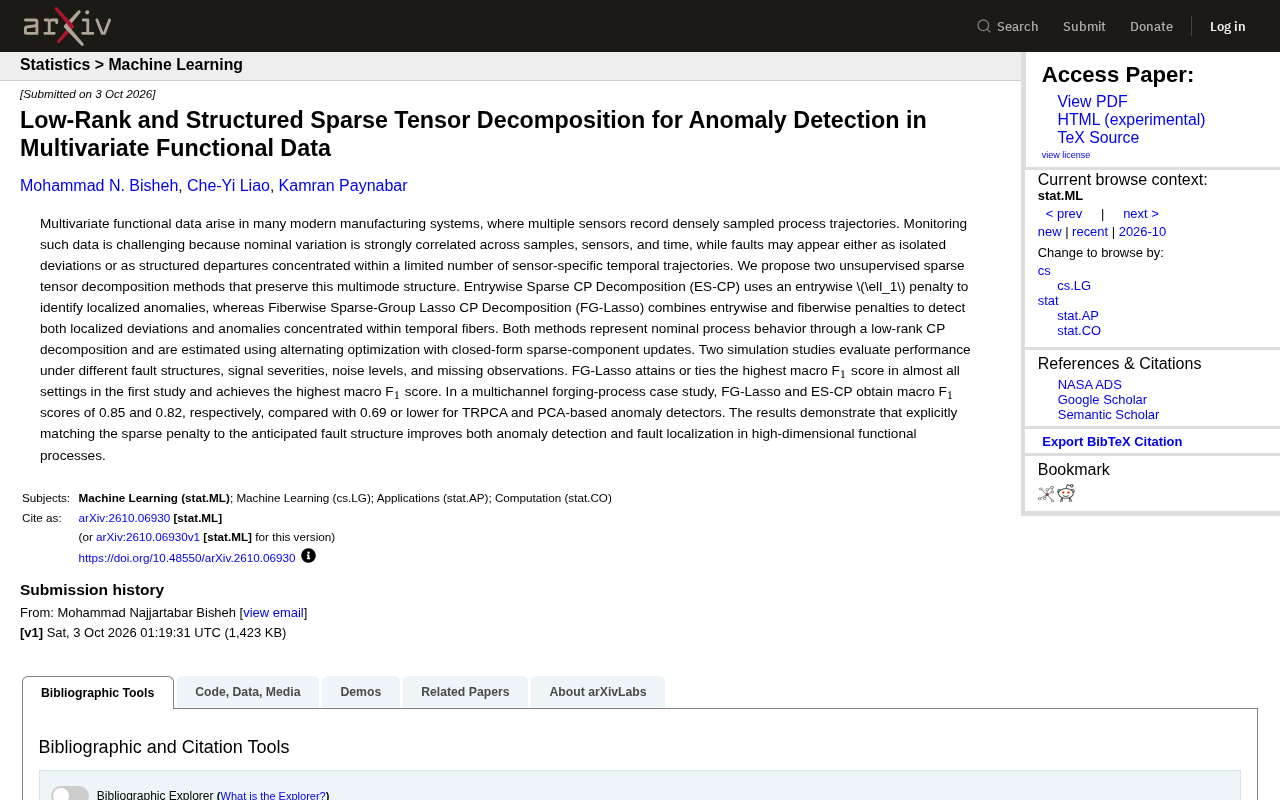Open author Mohammad N. Bisheh's page

pyautogui.click(x=99, y=186)
